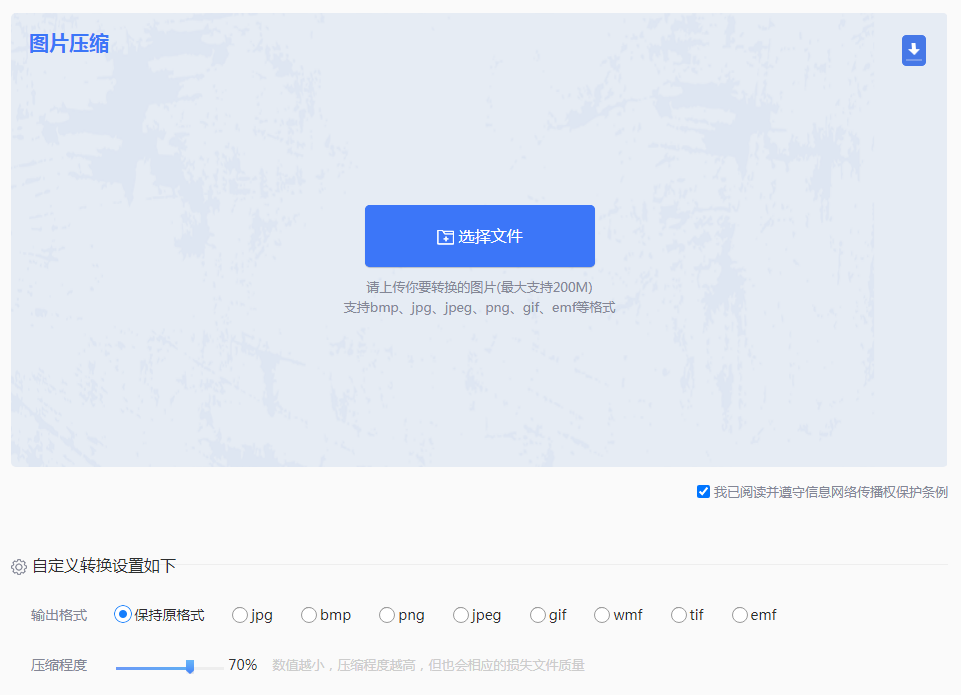
Task: Click the settings gear beside 自定义转换设置如下
Action: pyautogui.click(x=18, y=565)
